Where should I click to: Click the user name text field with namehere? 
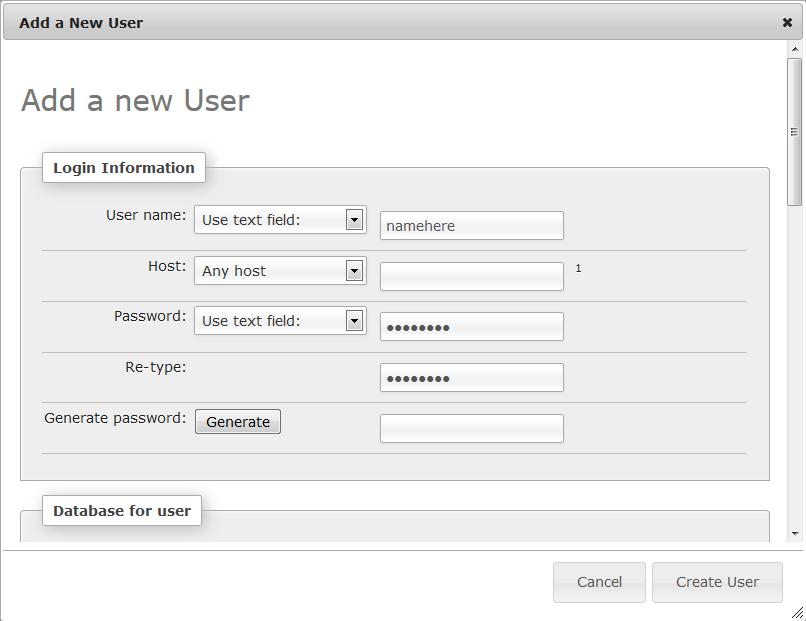[472, 226]
